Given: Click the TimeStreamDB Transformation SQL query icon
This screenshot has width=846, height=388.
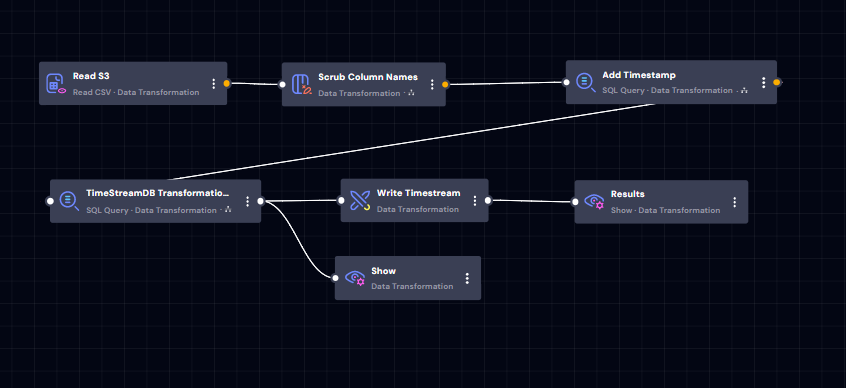Looking at the screenshot, I should tap(69, 201).
